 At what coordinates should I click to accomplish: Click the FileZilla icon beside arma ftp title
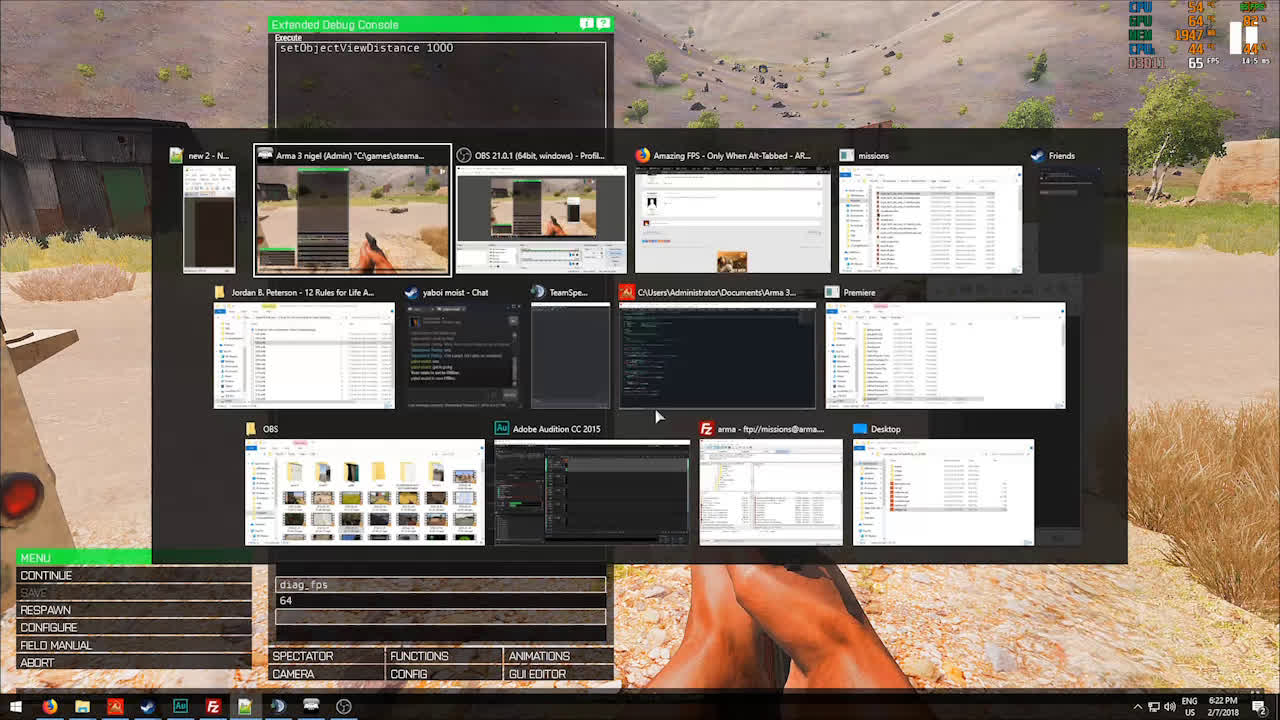click(707, 428)
